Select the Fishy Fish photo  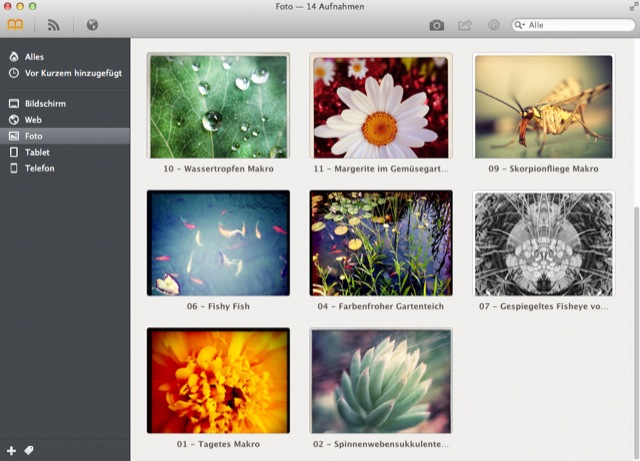pos(218,243)
